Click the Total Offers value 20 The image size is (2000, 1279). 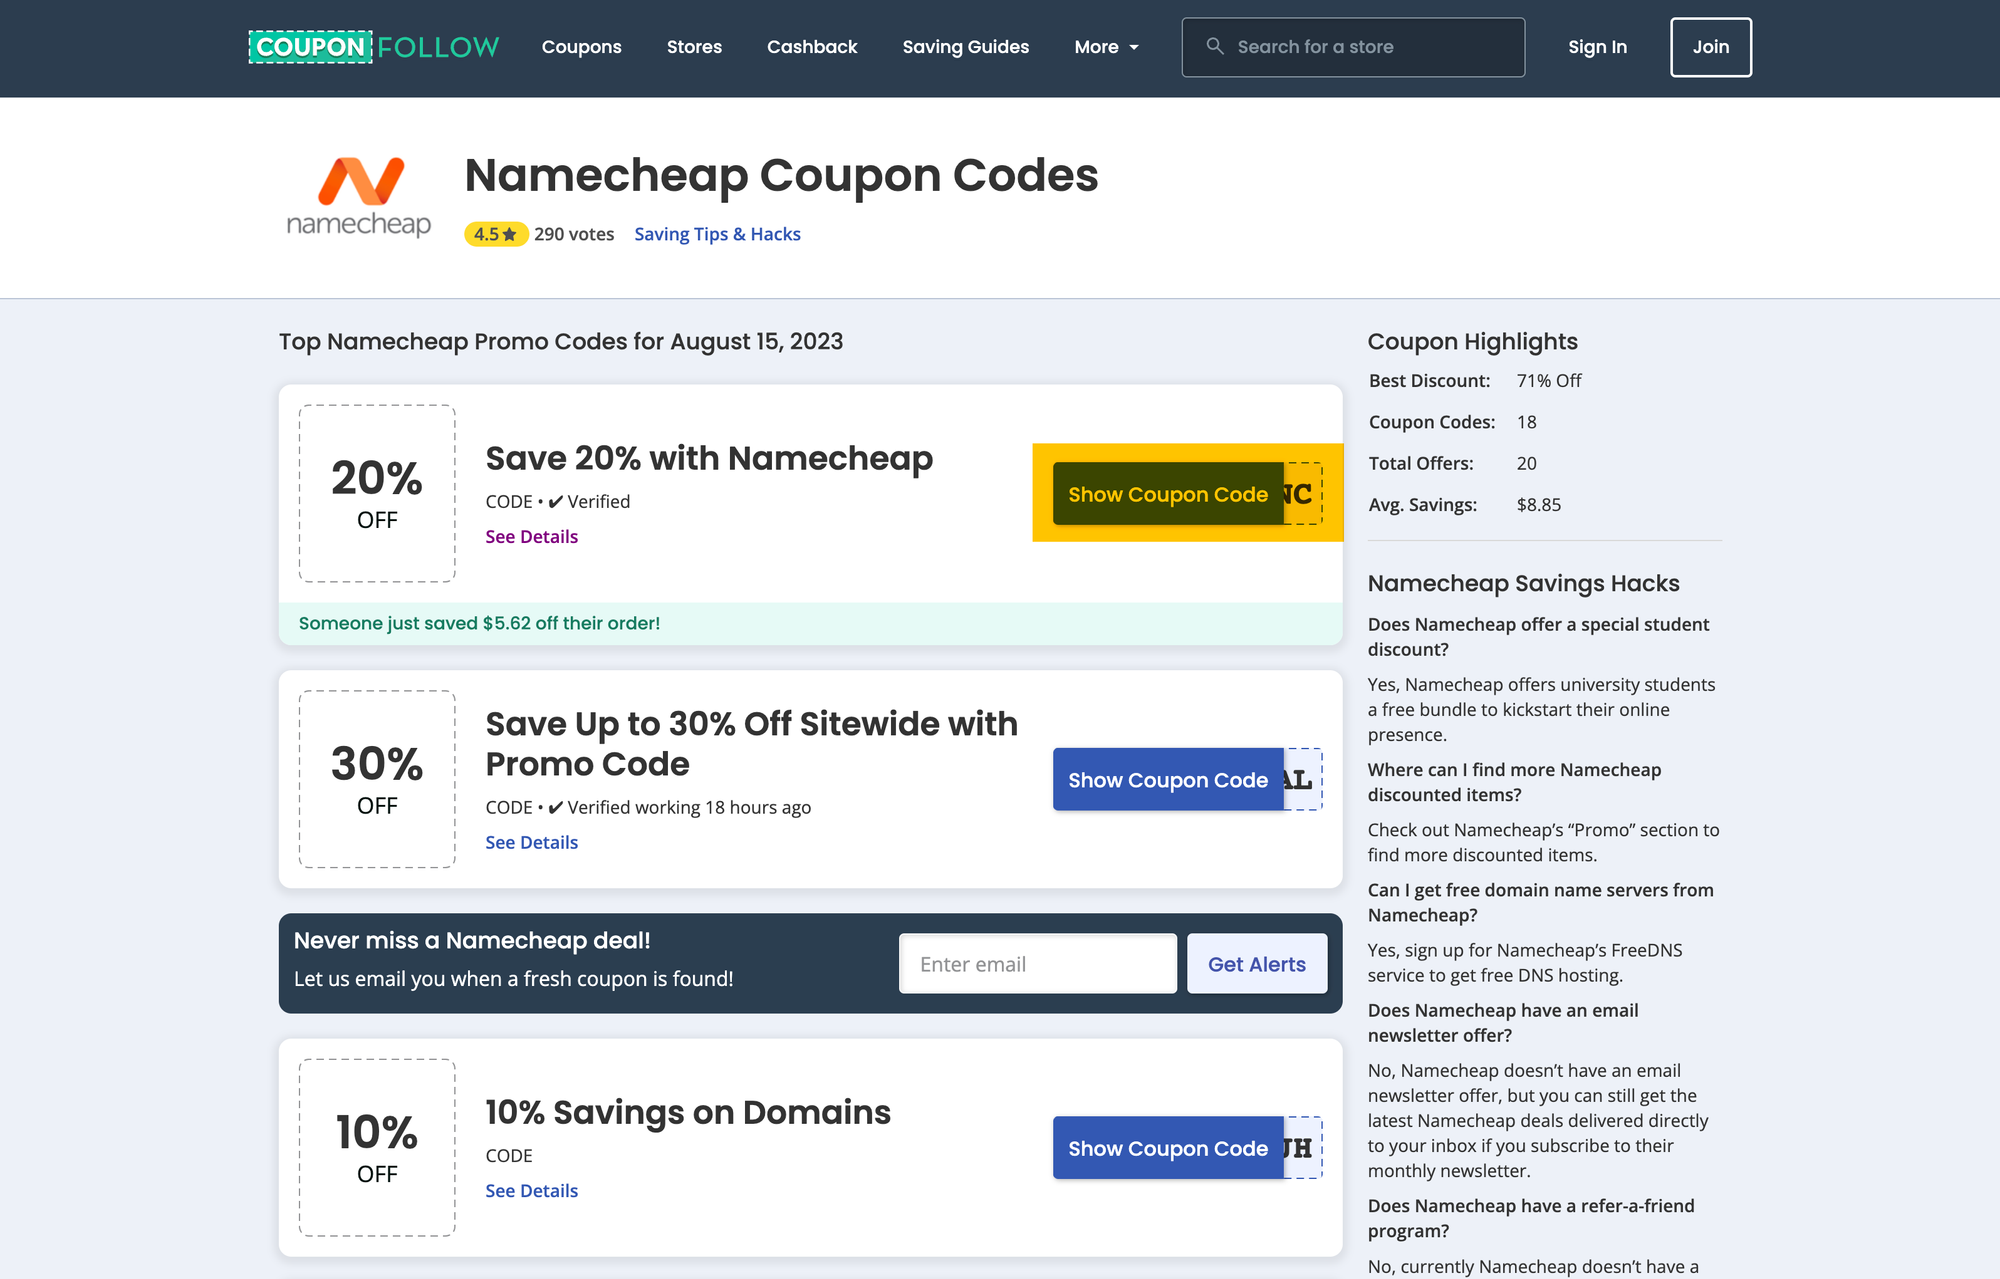click(x=1526, y=463)
